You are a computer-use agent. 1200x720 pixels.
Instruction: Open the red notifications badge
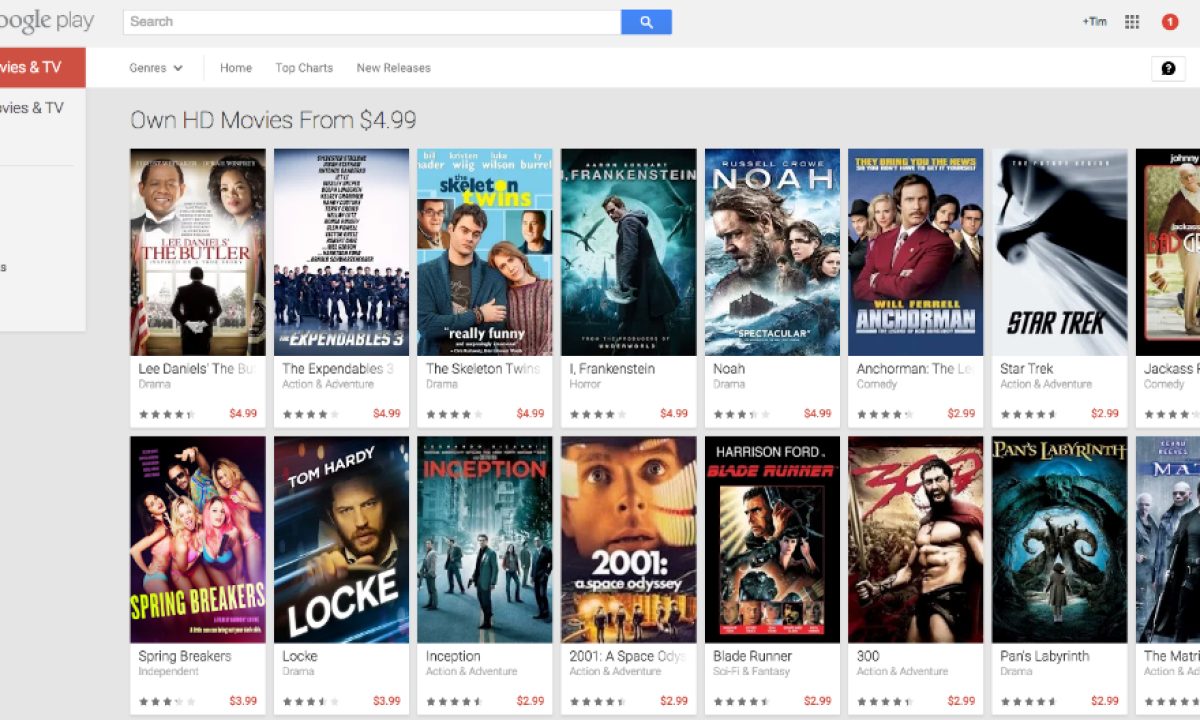pos(1169,22)
